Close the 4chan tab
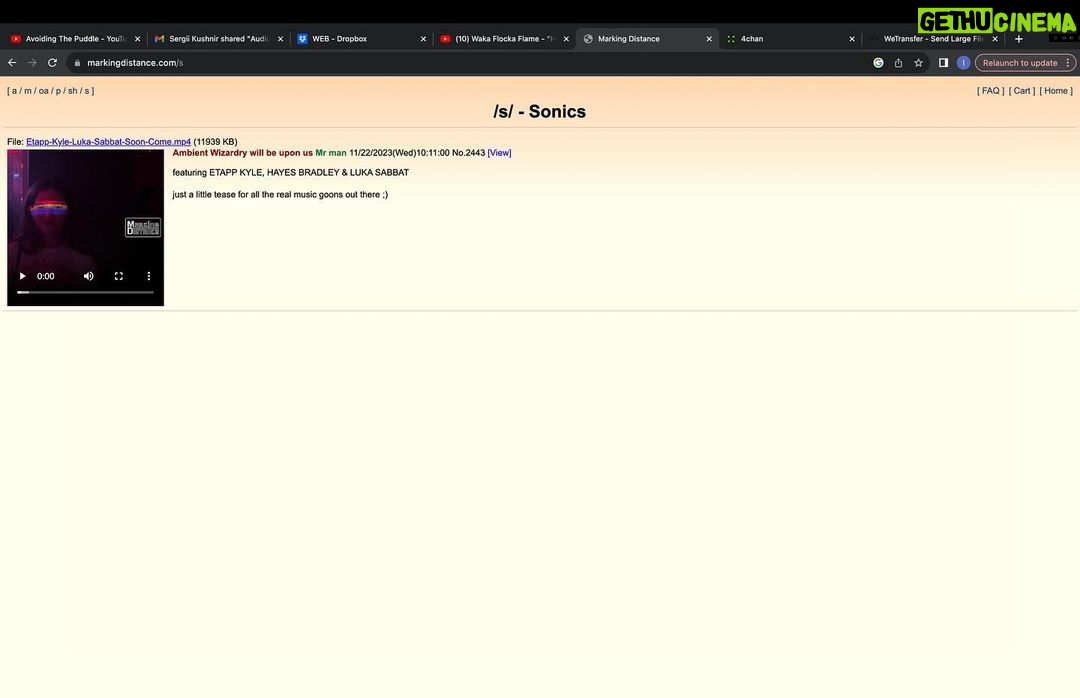The width and height of the screenshot is (1080, 698). point(852,39)
